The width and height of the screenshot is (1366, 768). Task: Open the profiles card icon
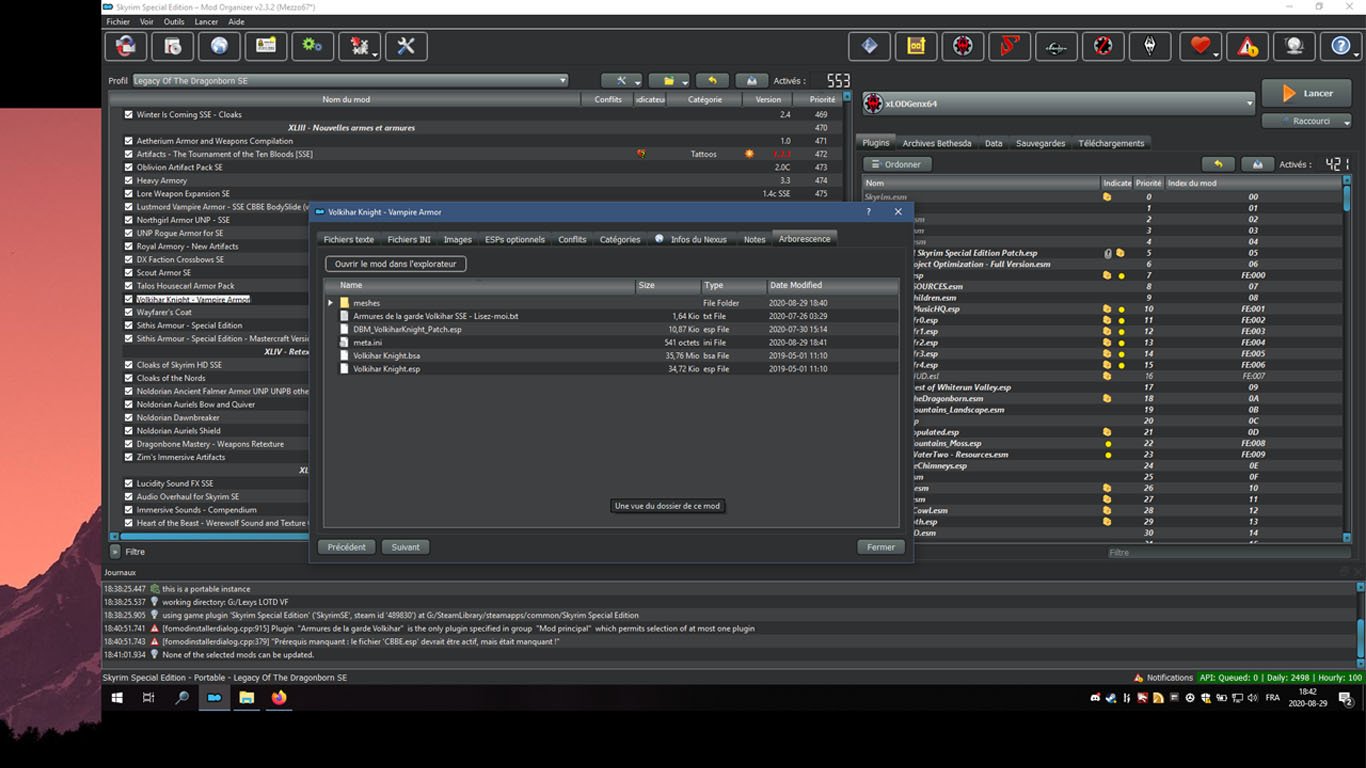[x=266, y=46]
